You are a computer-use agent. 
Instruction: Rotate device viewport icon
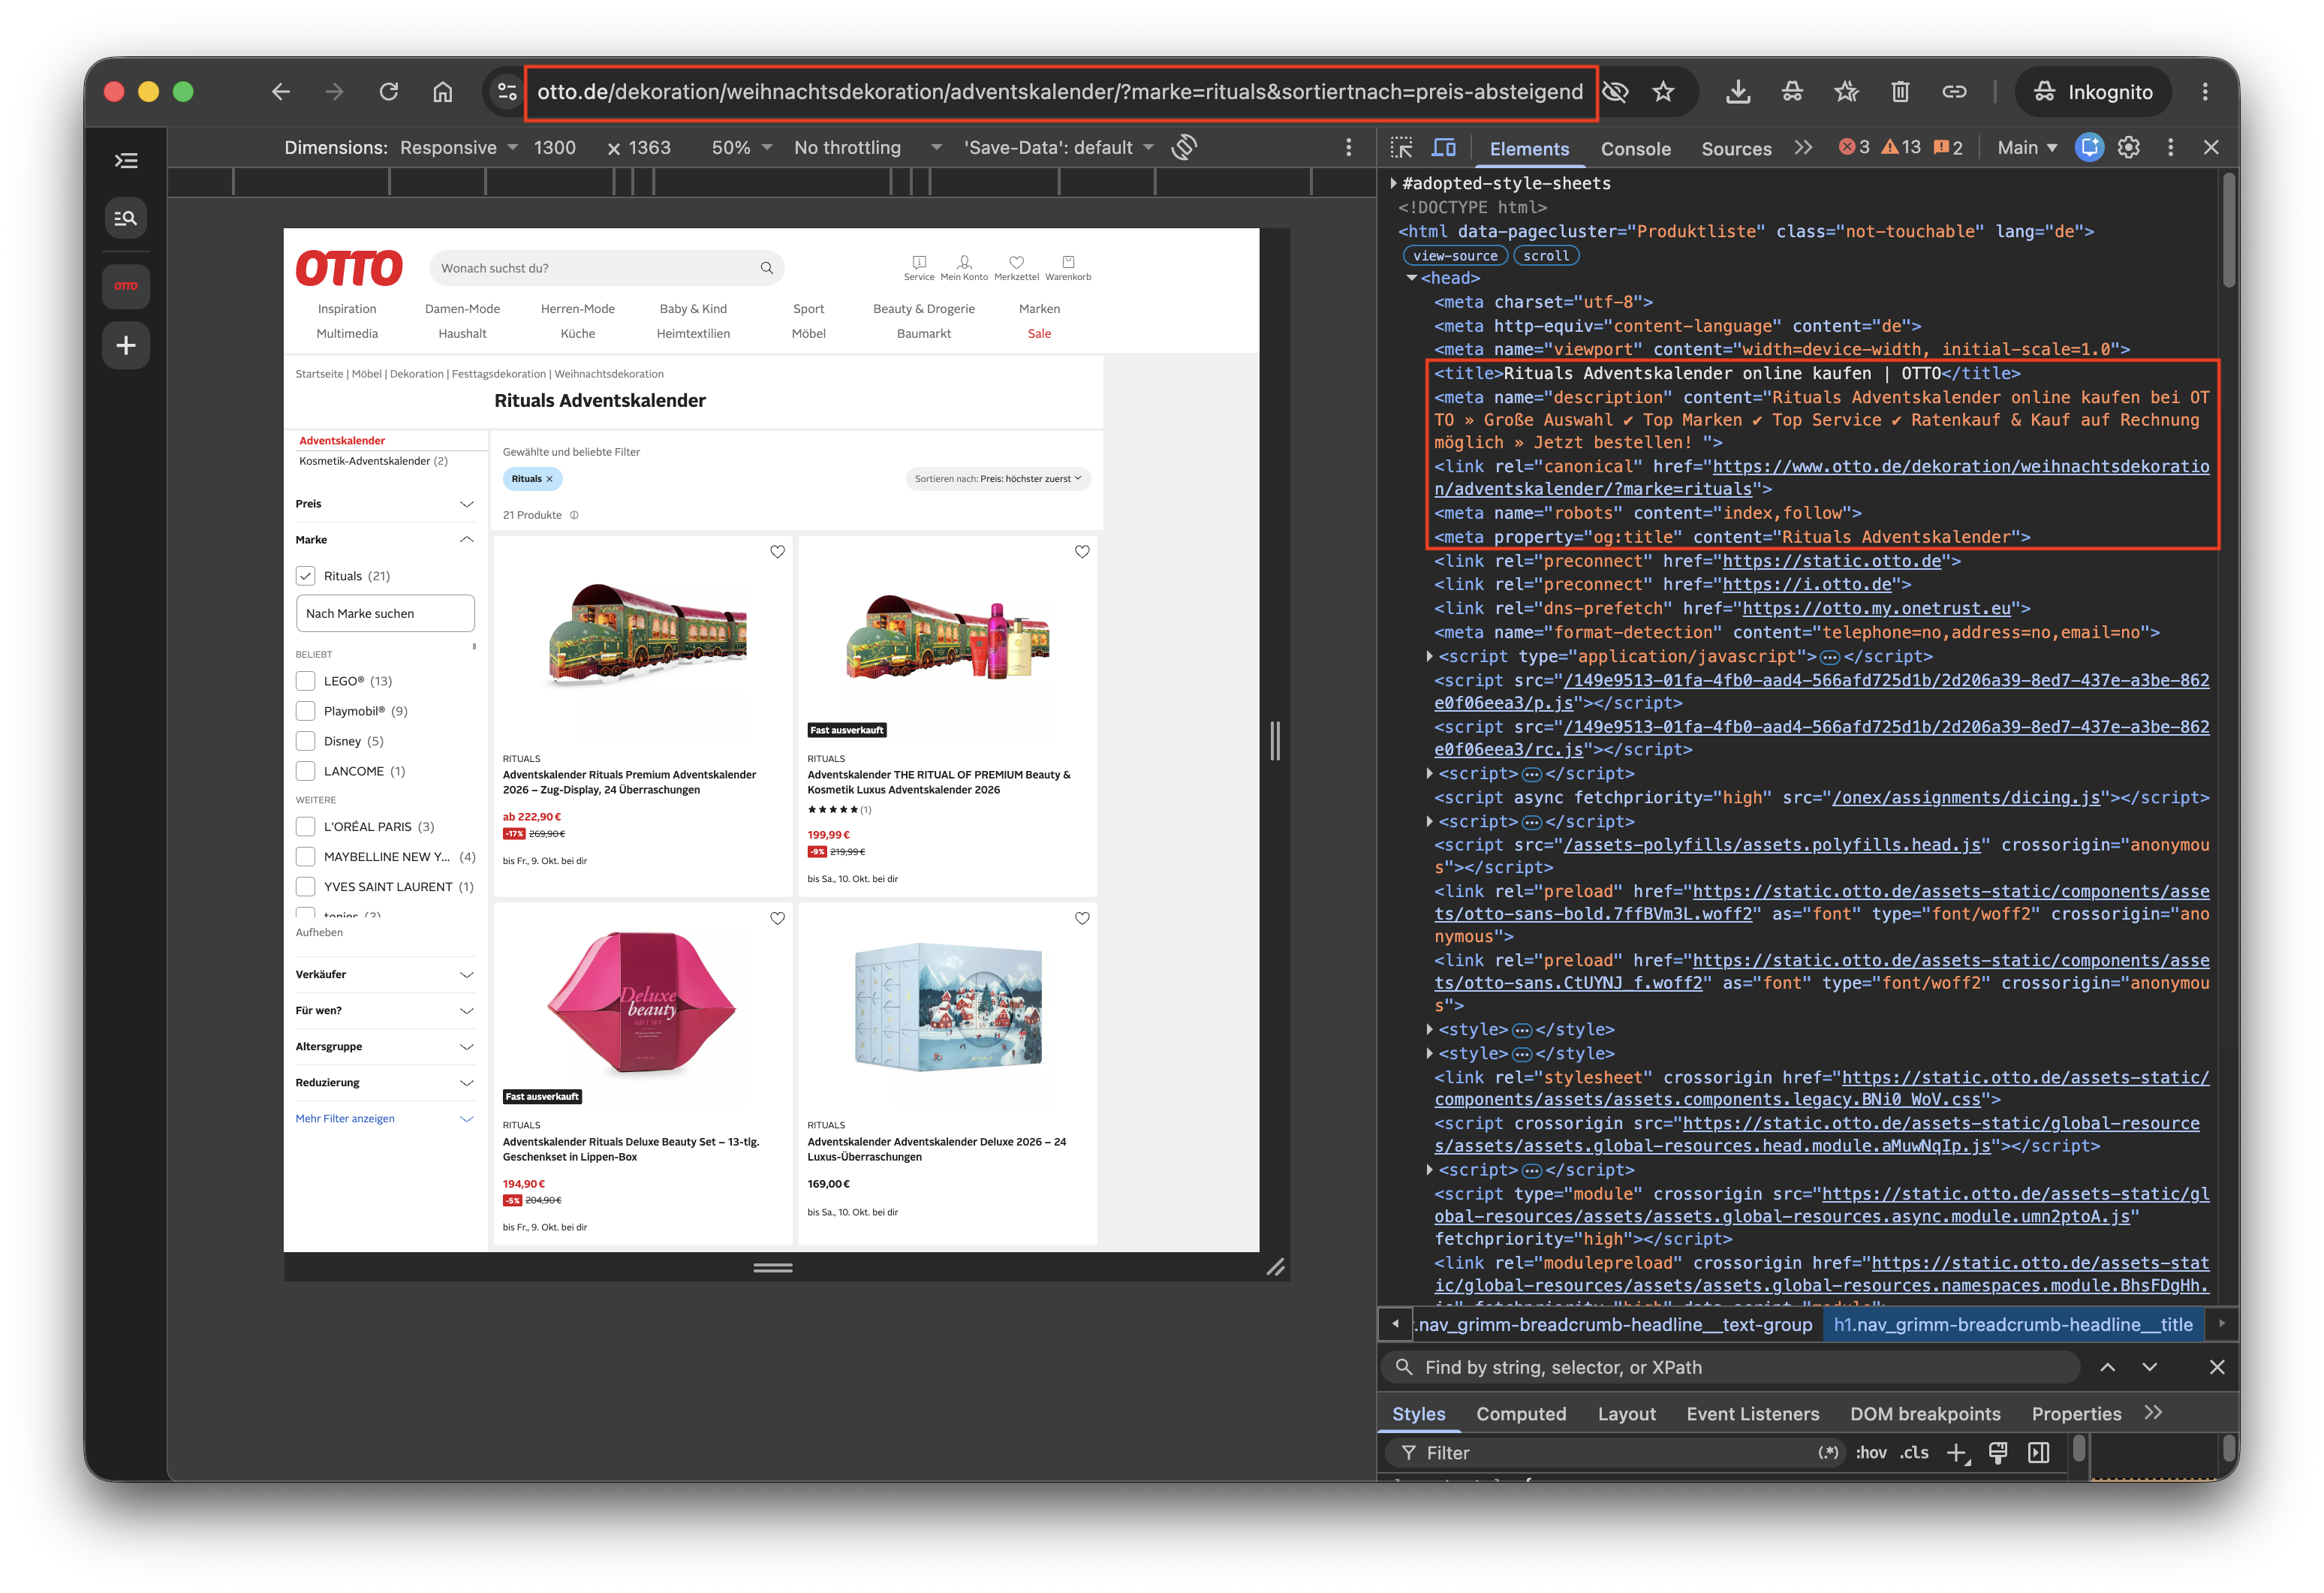1184,147
